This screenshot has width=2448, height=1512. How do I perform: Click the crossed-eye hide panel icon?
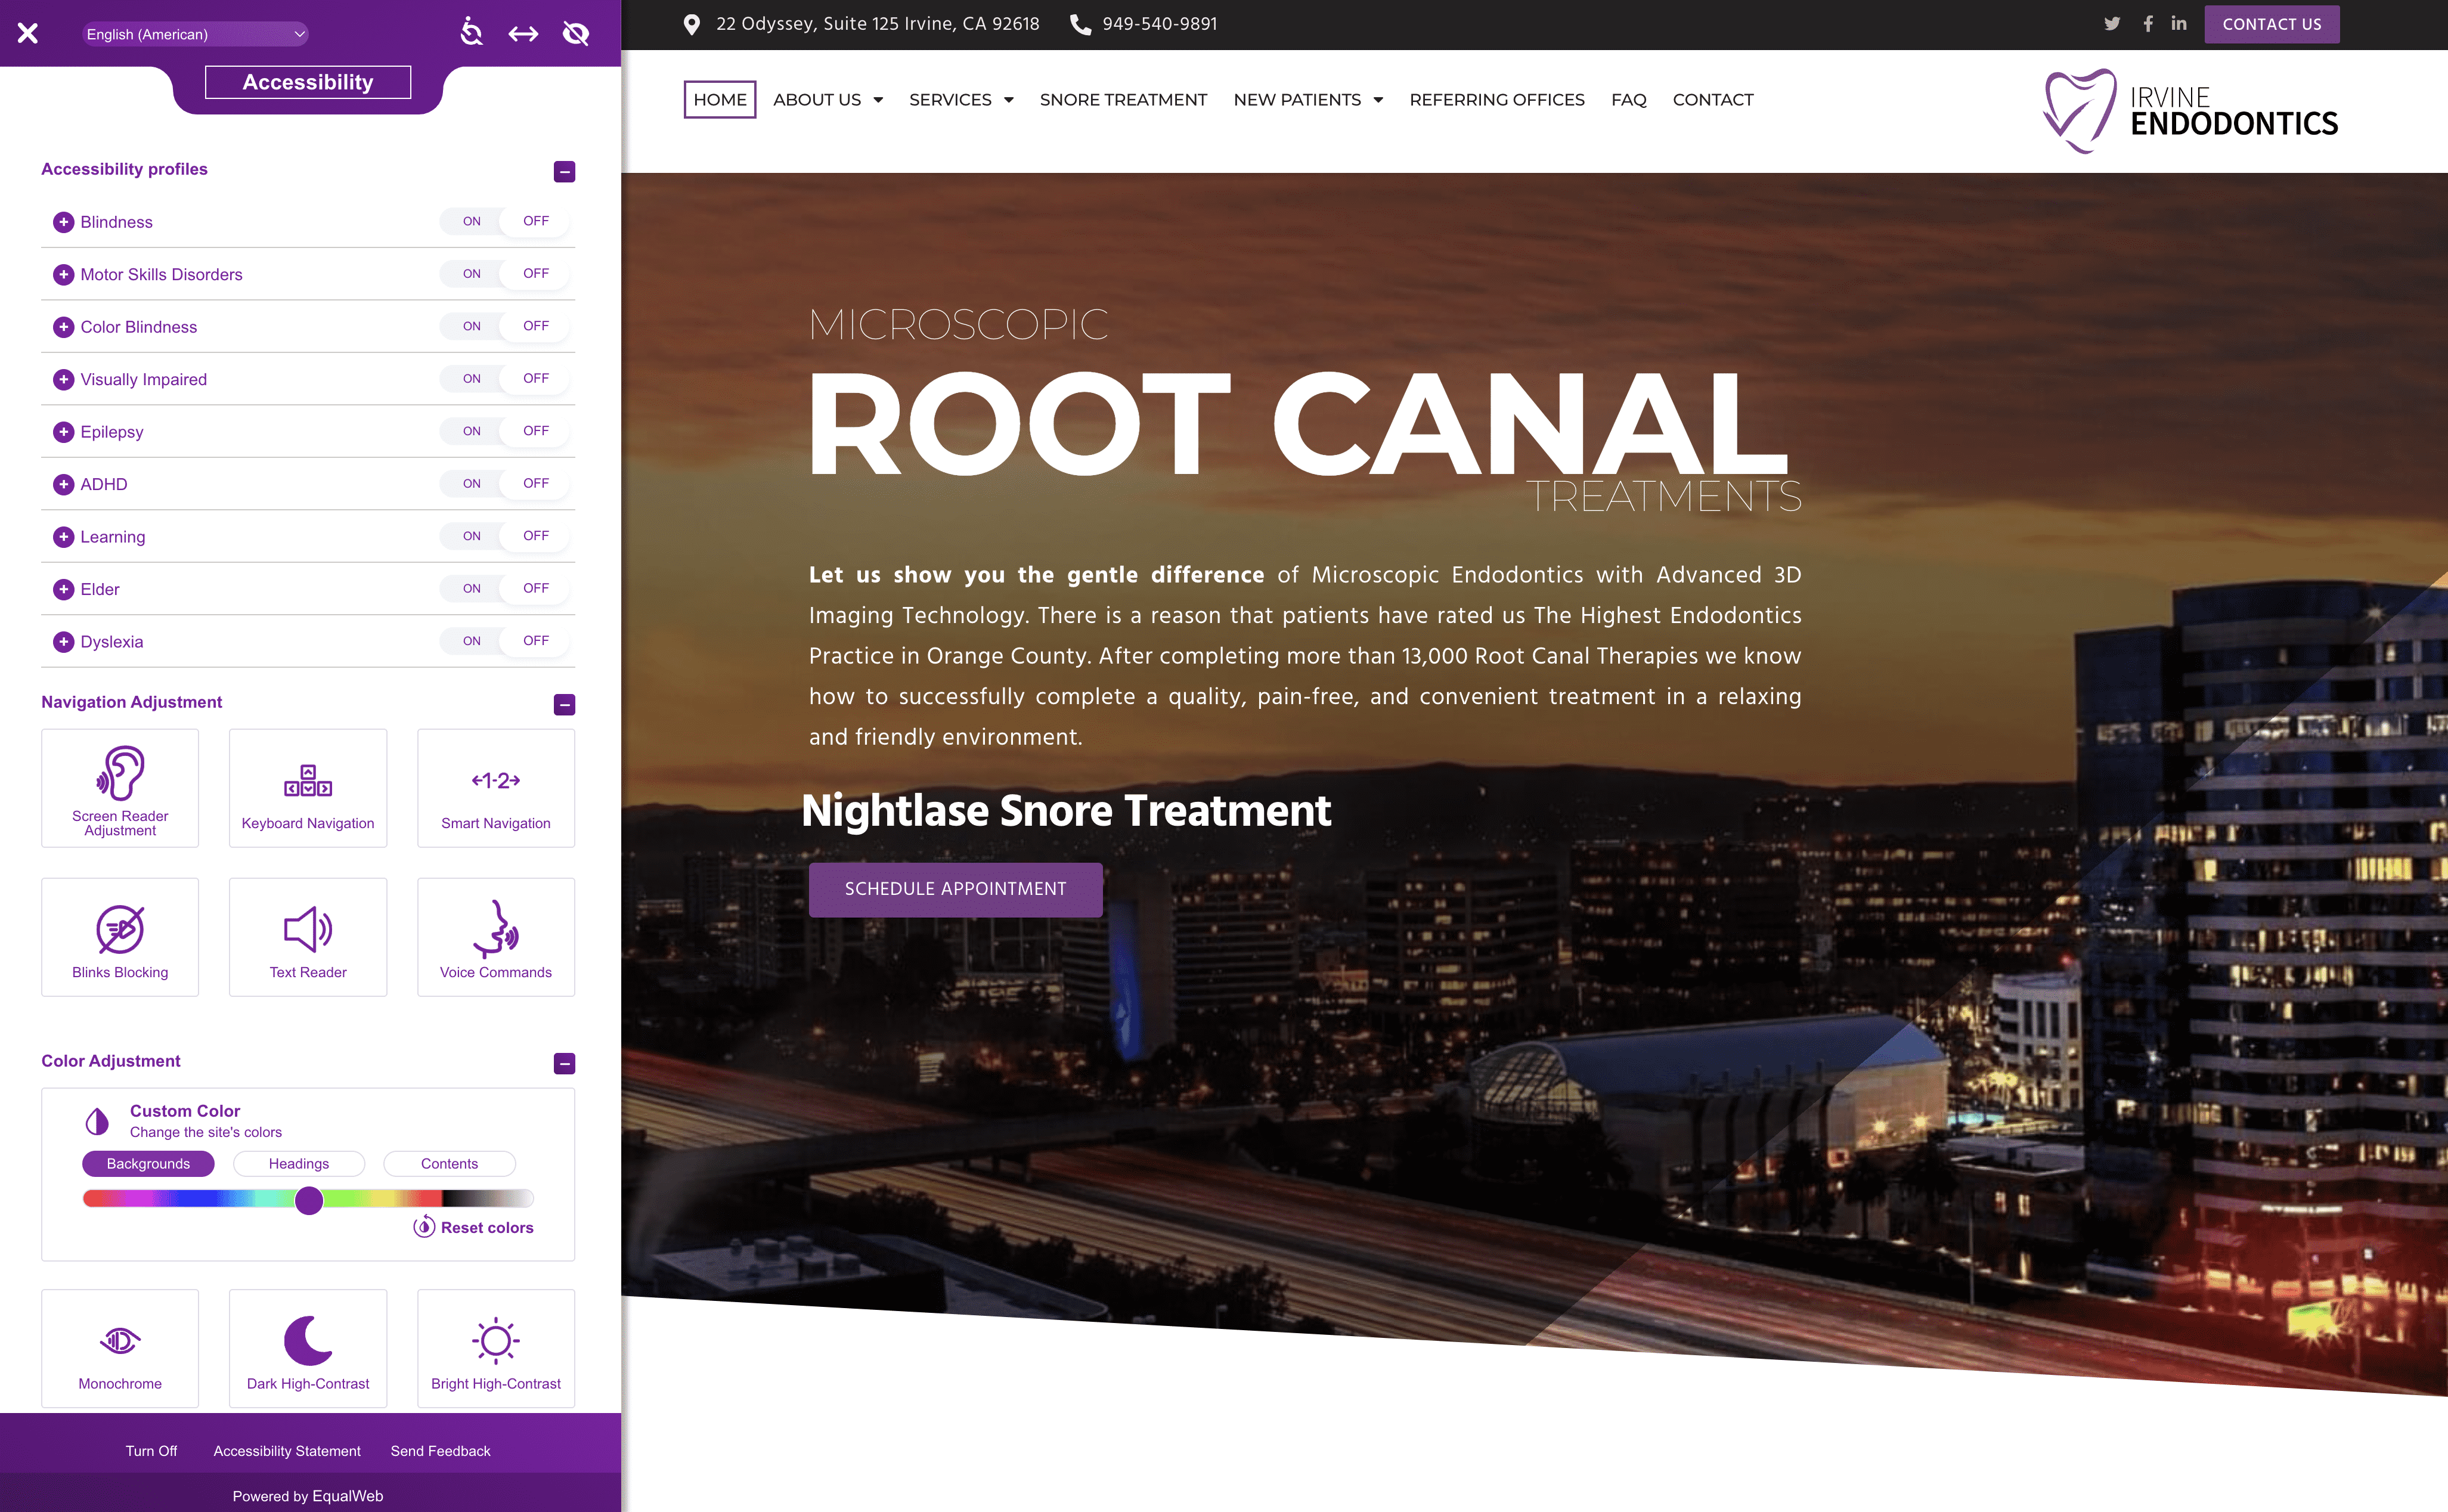point(576,34)
